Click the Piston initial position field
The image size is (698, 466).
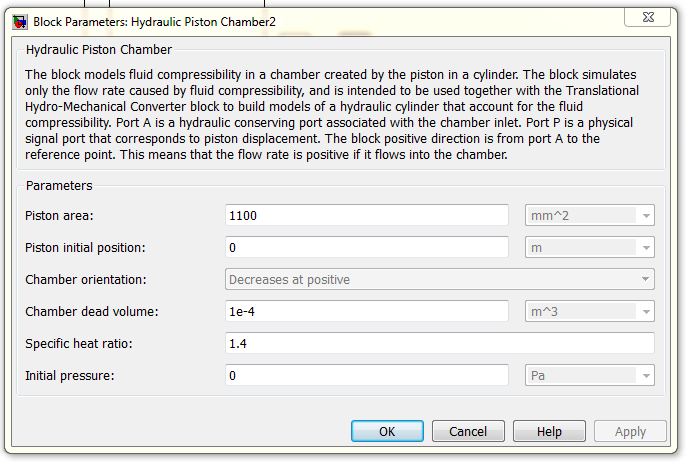[x=367, y=247]
